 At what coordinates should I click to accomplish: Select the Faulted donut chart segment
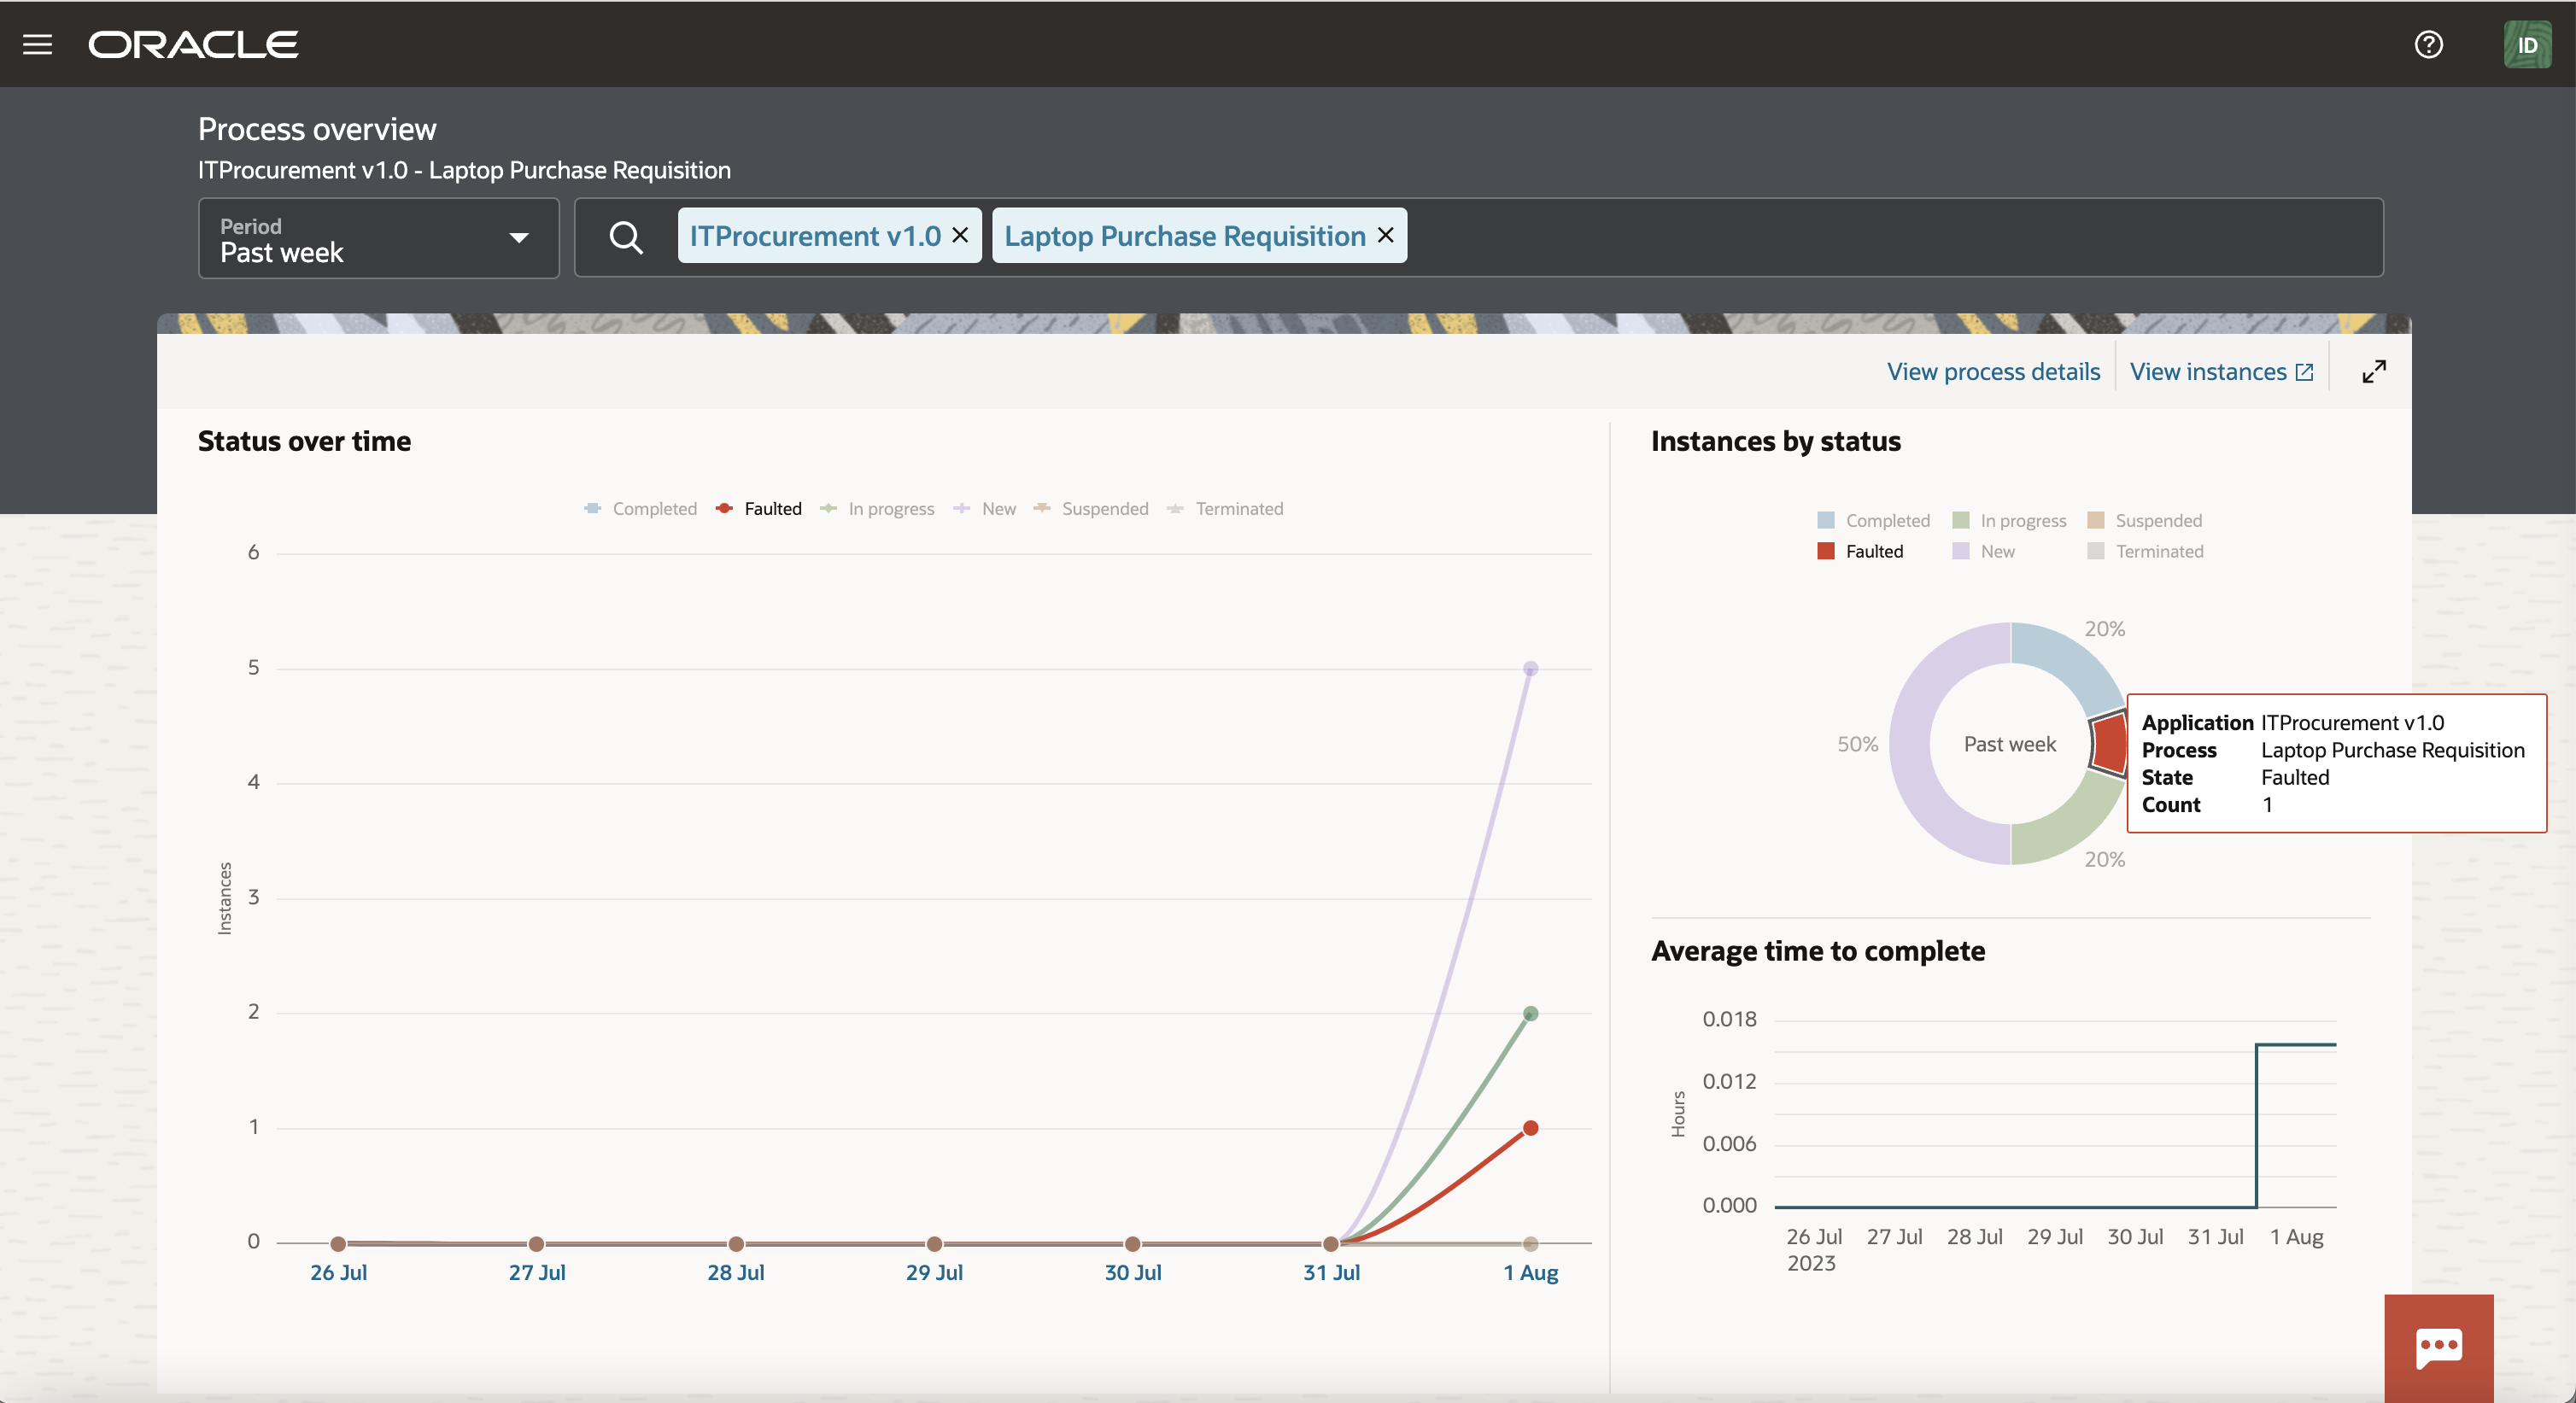pos(2110,744)
